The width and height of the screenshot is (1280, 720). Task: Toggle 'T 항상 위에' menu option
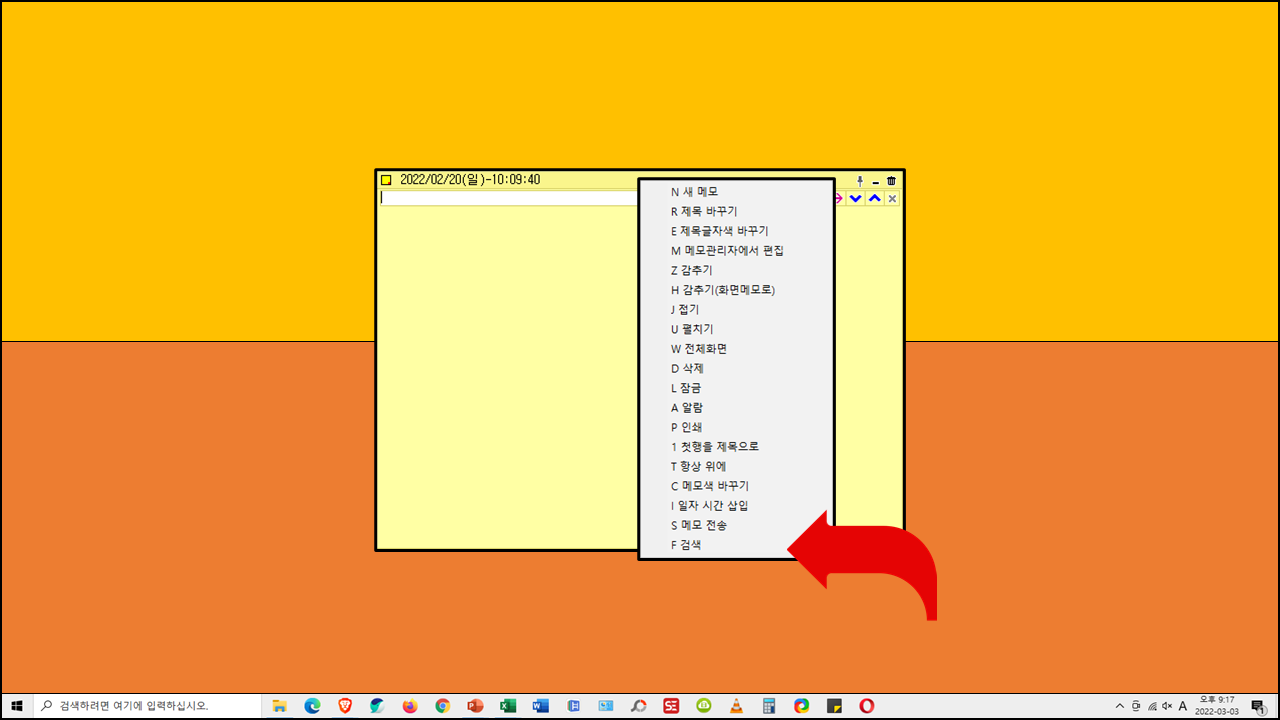tap(736, 466)
